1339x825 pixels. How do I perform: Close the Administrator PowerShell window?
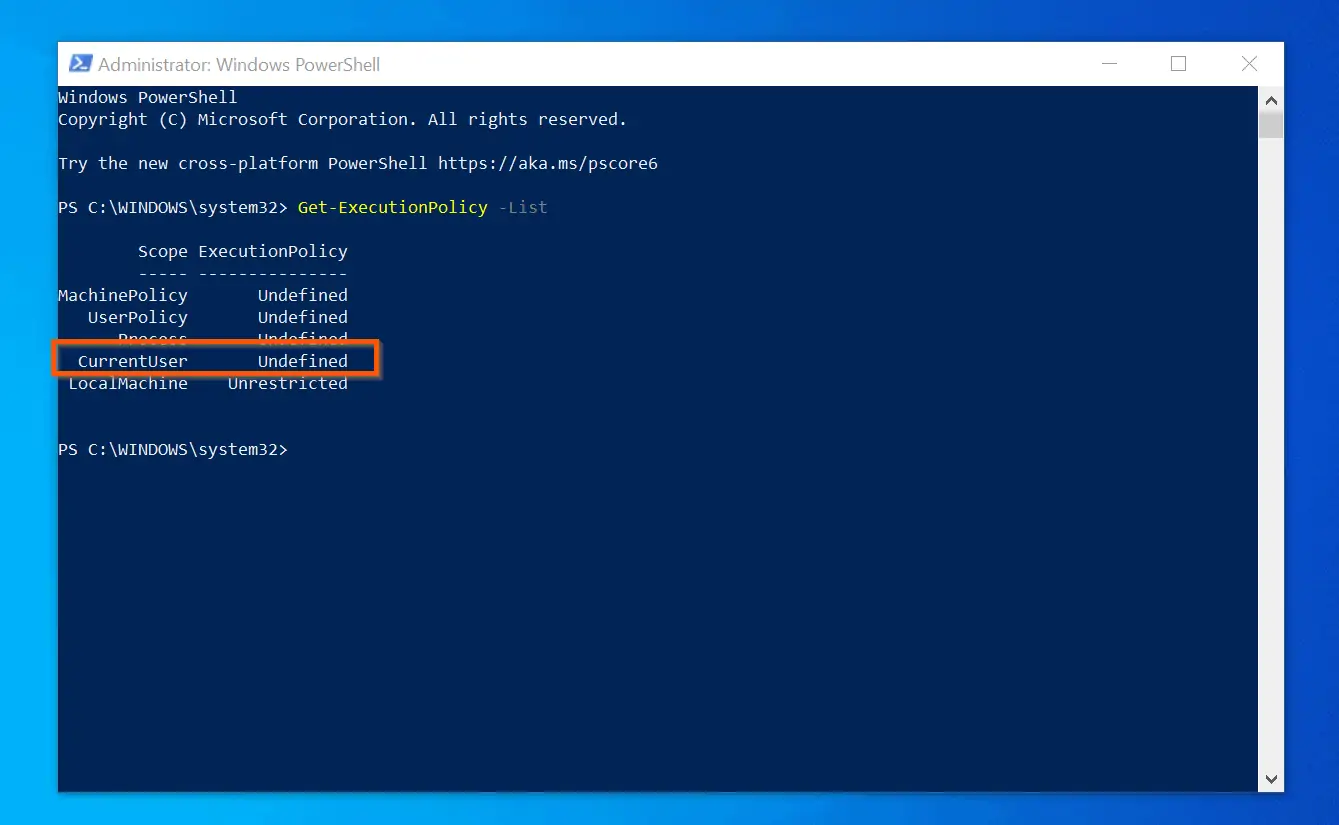coord(1249,64)
